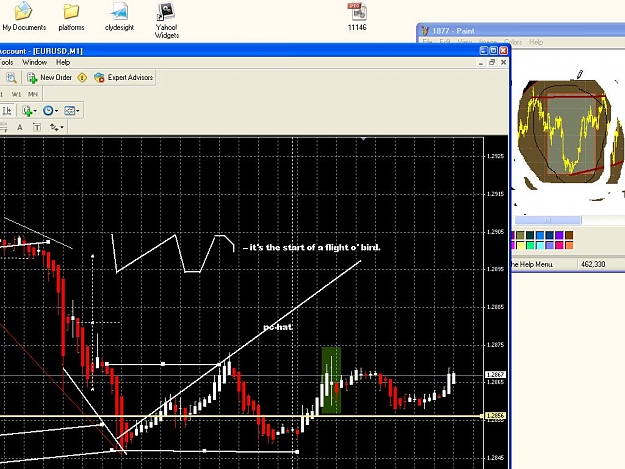Viewport: 625px width, 469px height.
Task: Open the Help menu in Paint window
Action: (x=536, y=42)
